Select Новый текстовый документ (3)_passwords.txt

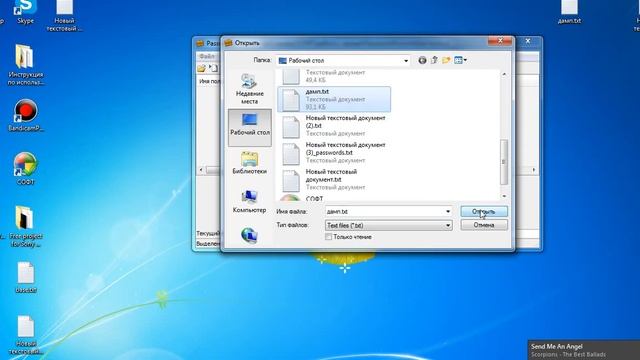coord(334,153)
